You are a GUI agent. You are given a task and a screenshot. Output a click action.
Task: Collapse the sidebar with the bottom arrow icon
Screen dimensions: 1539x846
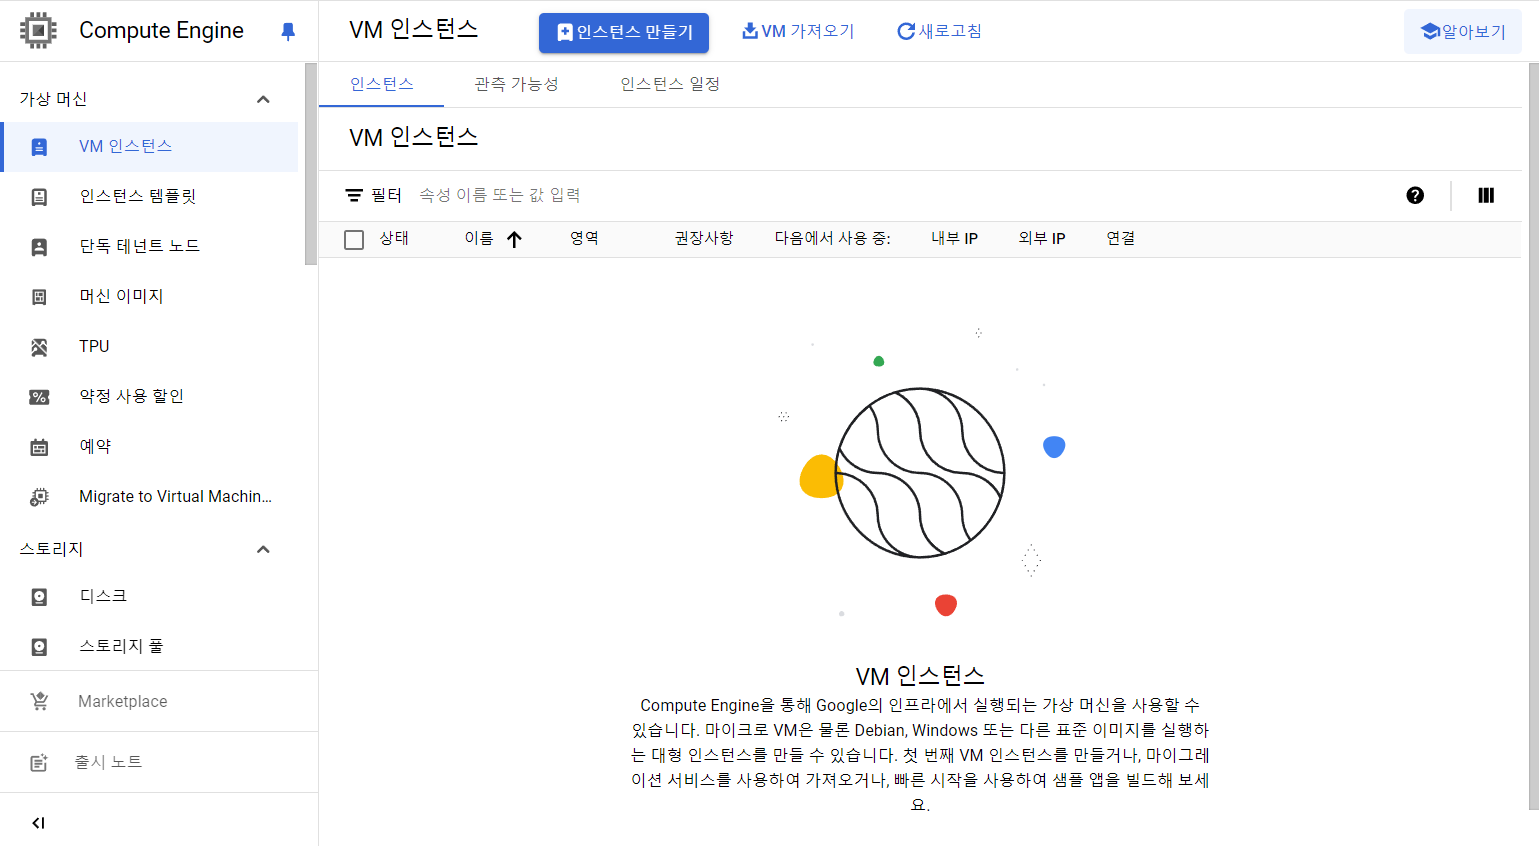tap(38, 823)
